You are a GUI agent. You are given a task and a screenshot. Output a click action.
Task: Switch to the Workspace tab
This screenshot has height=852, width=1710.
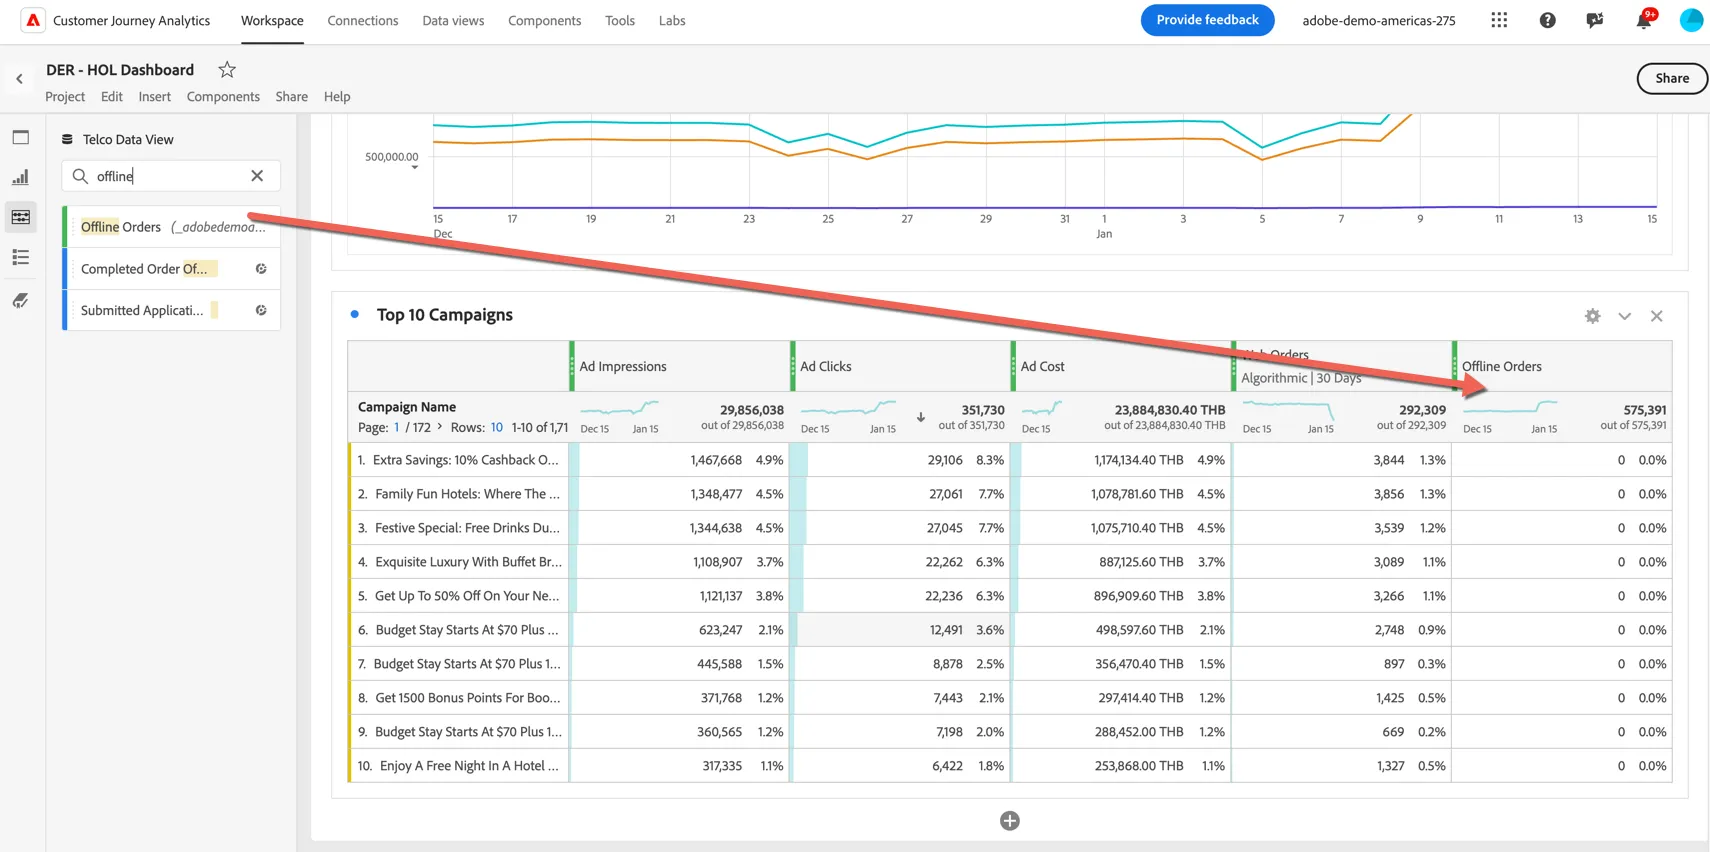click(x=272, y=20)
